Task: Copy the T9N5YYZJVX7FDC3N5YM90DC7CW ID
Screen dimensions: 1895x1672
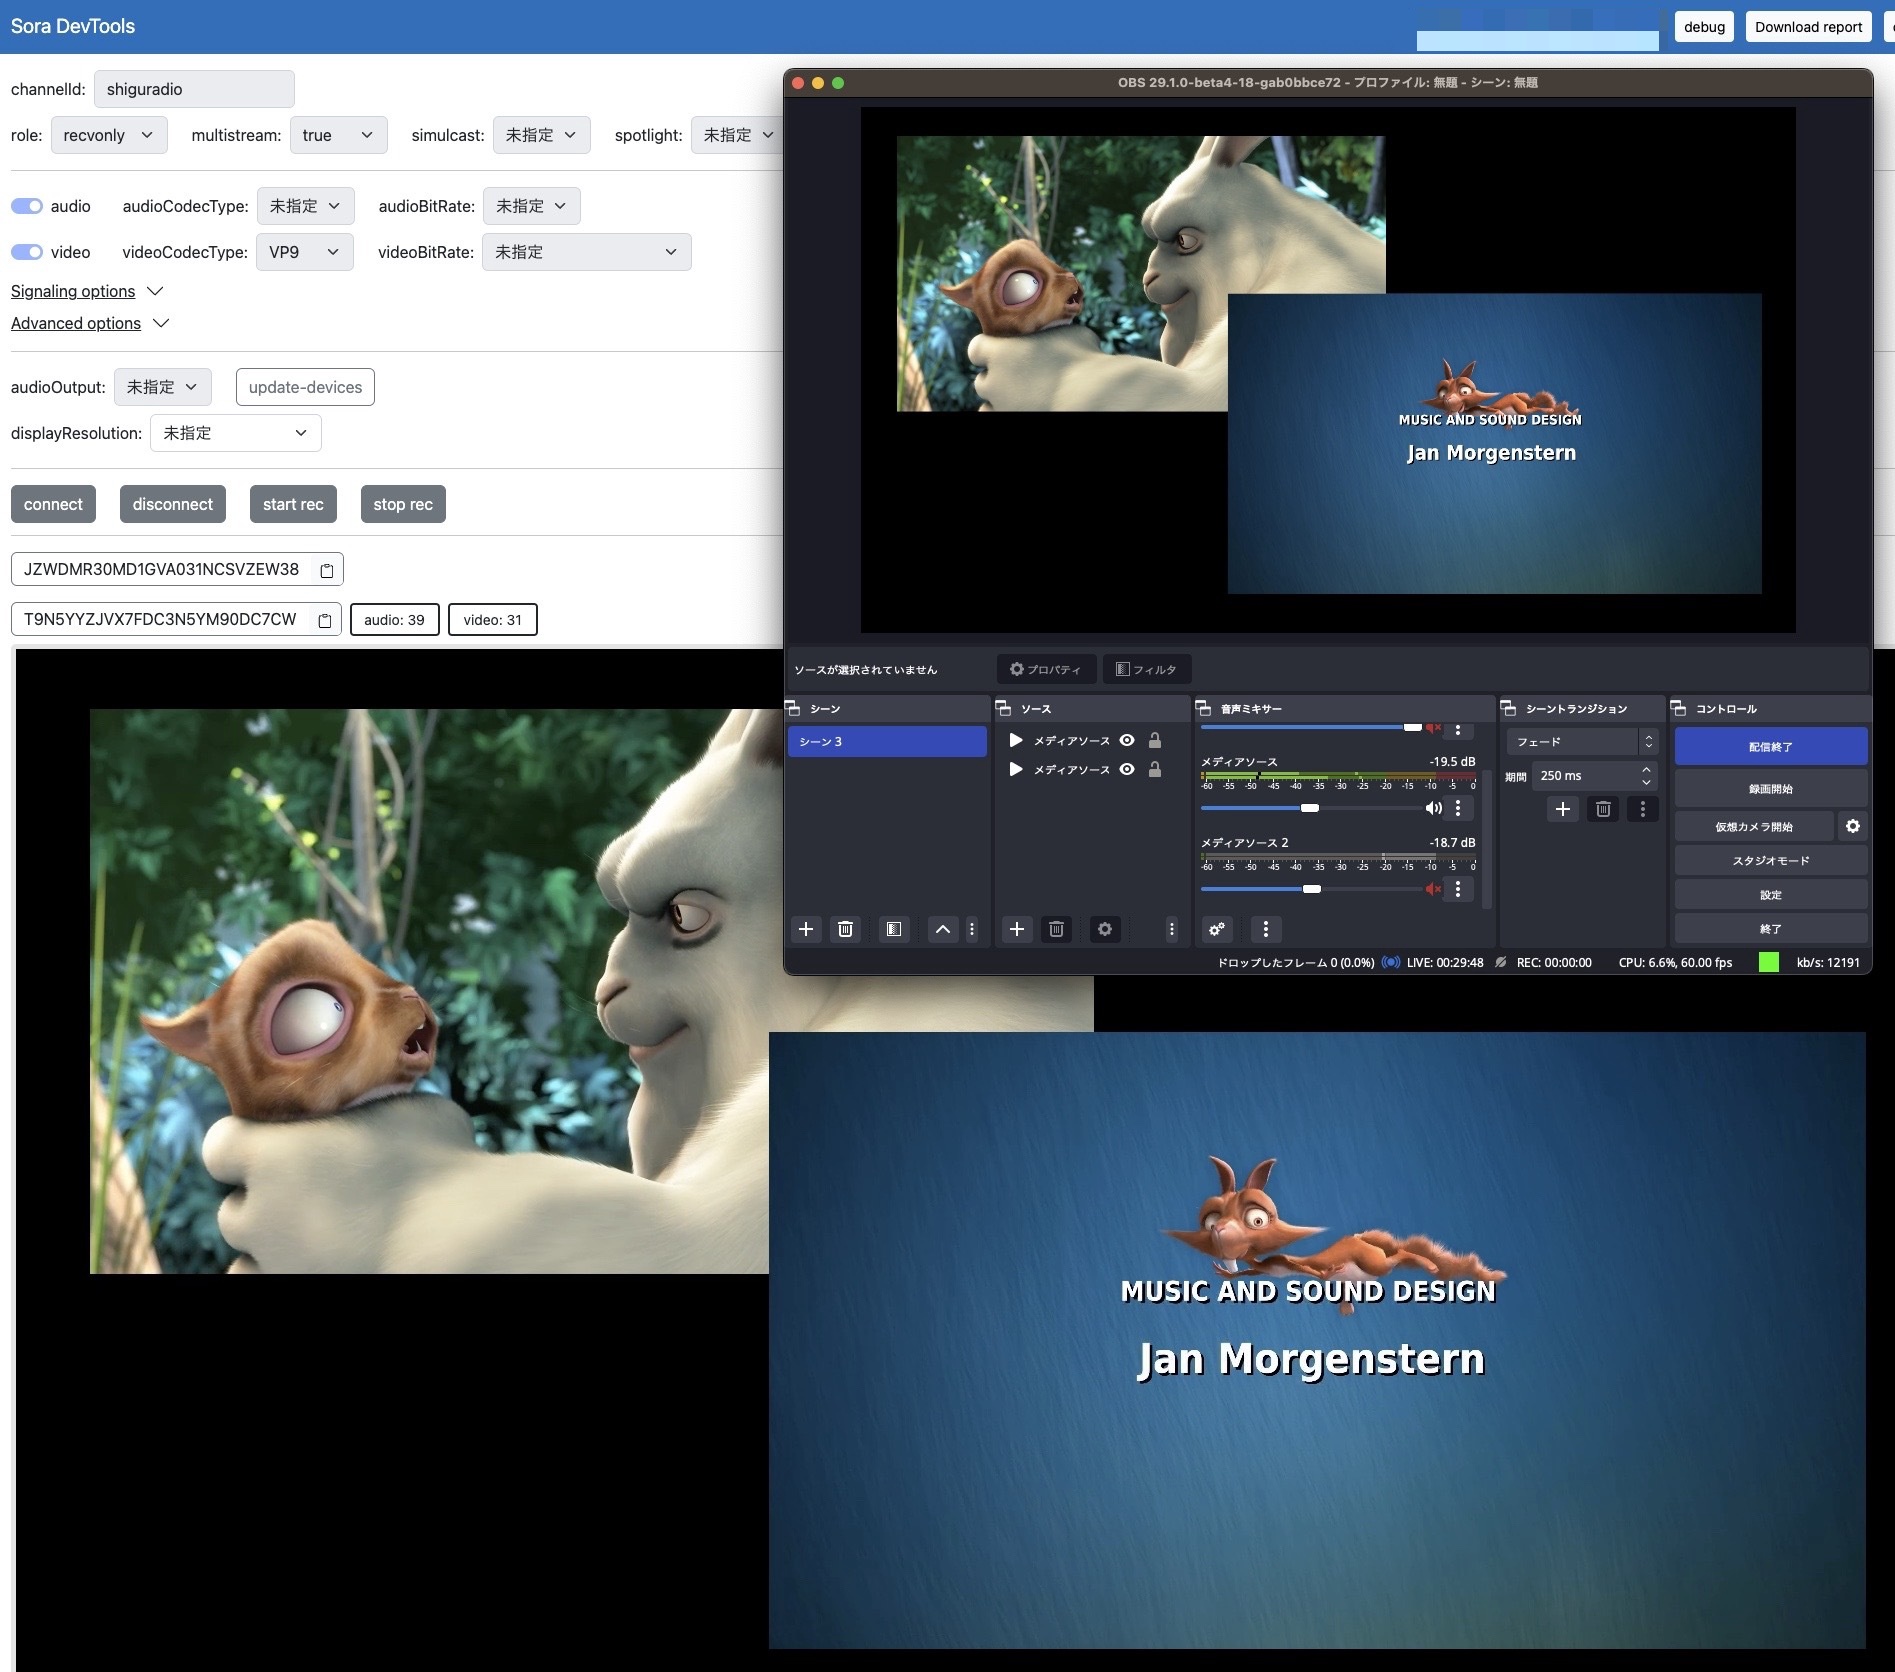Action: (x=325, y=620)
